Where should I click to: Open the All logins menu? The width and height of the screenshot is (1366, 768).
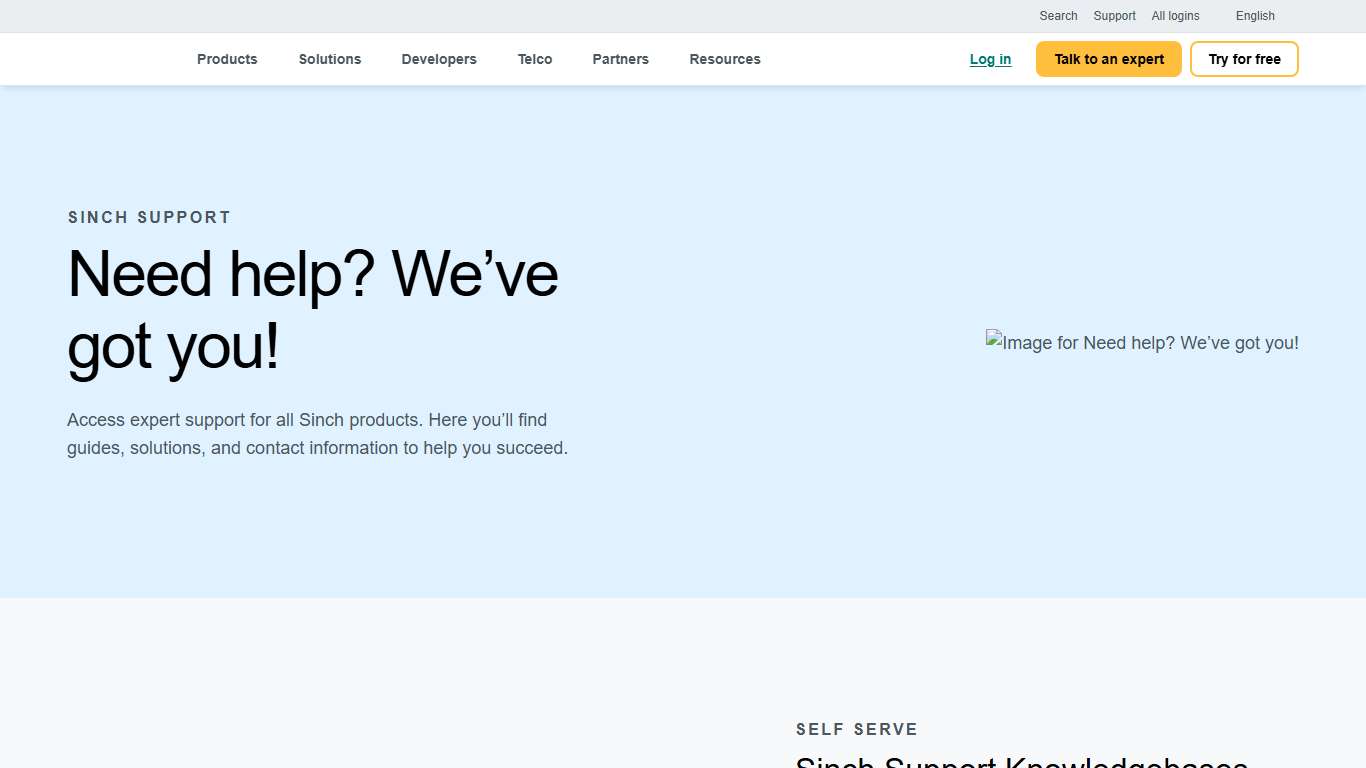(1175, 16)
